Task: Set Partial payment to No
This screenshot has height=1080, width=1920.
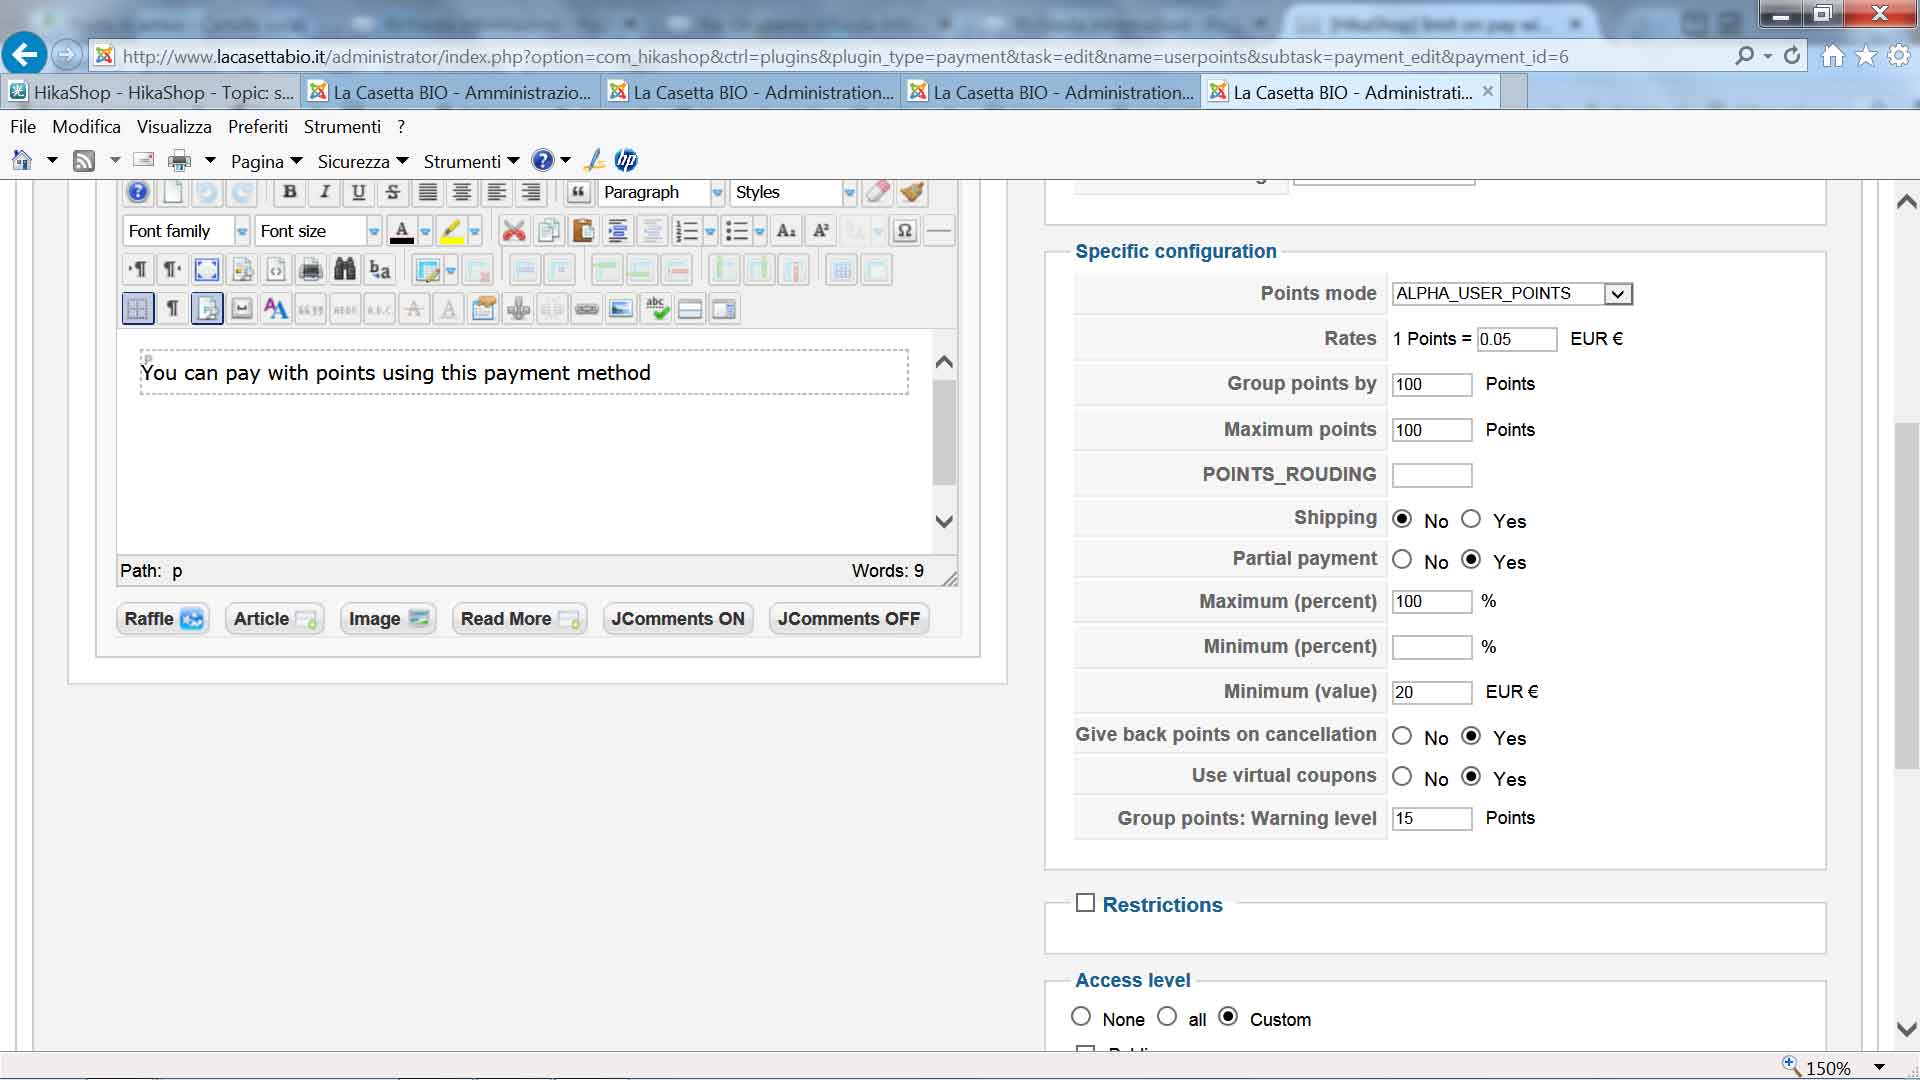Action: pos(1402,560)
